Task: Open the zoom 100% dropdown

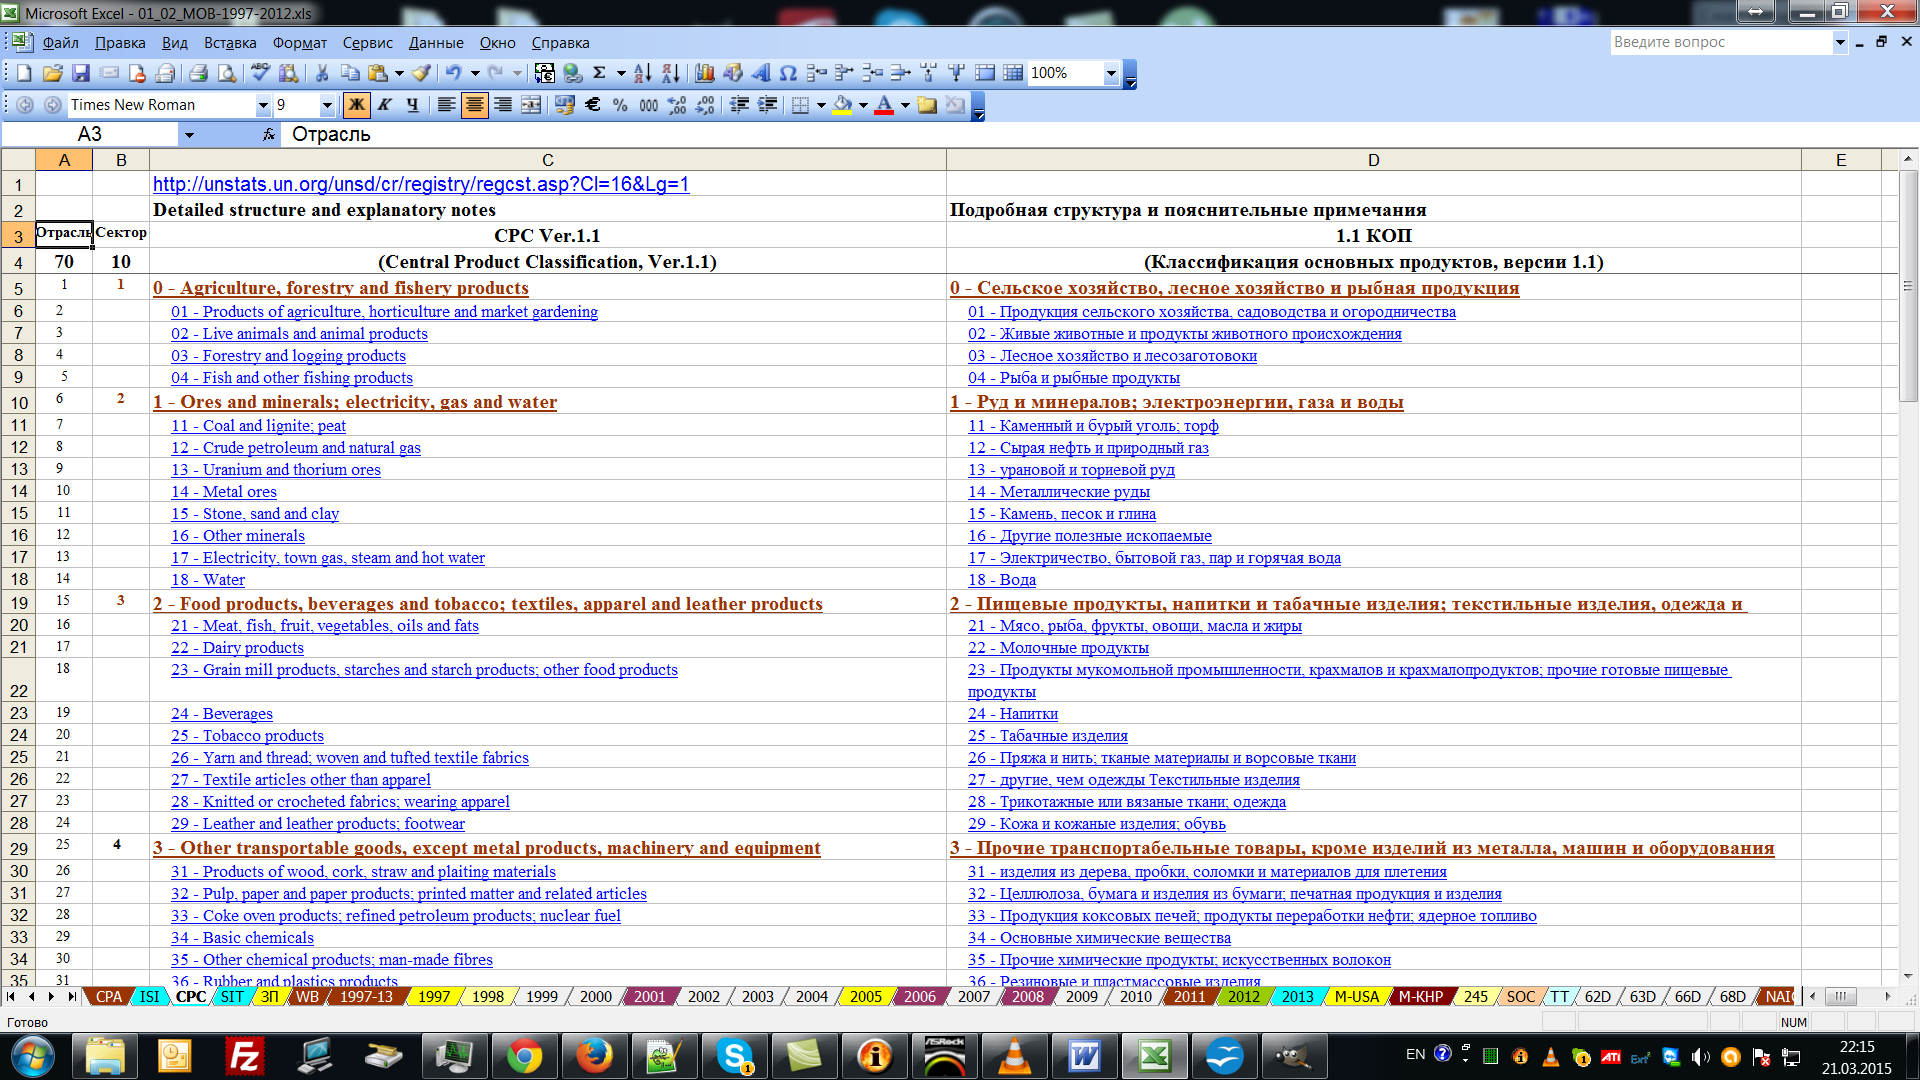Action: click(x=1110, y=73)
